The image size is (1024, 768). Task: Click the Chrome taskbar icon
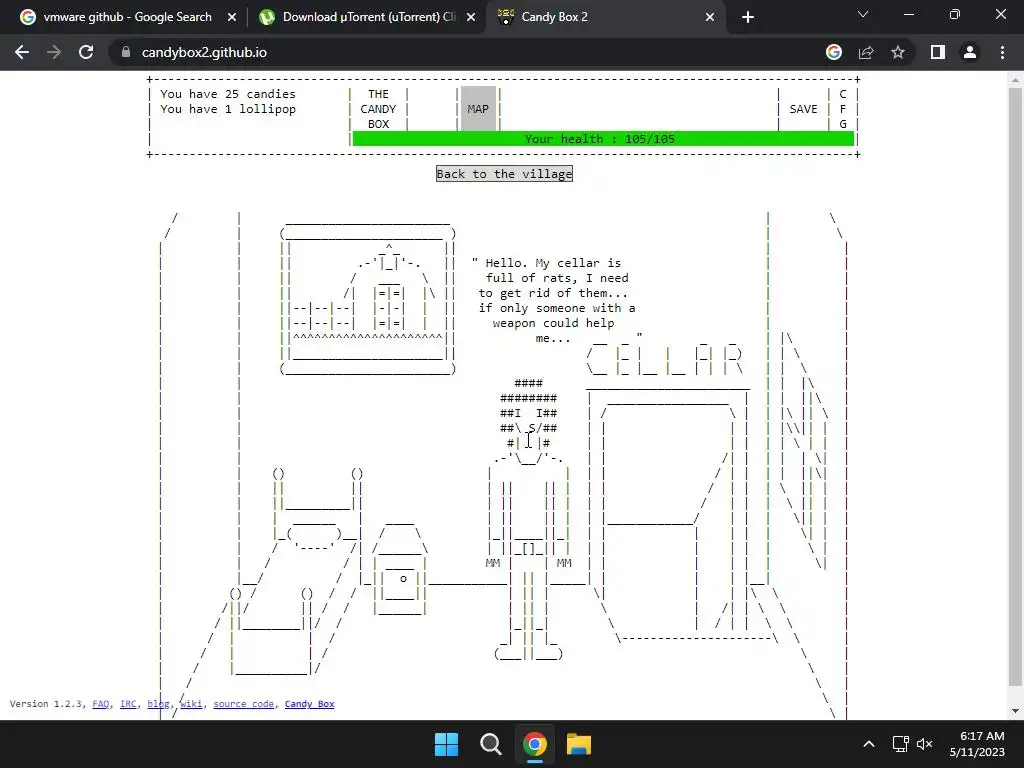534,744
